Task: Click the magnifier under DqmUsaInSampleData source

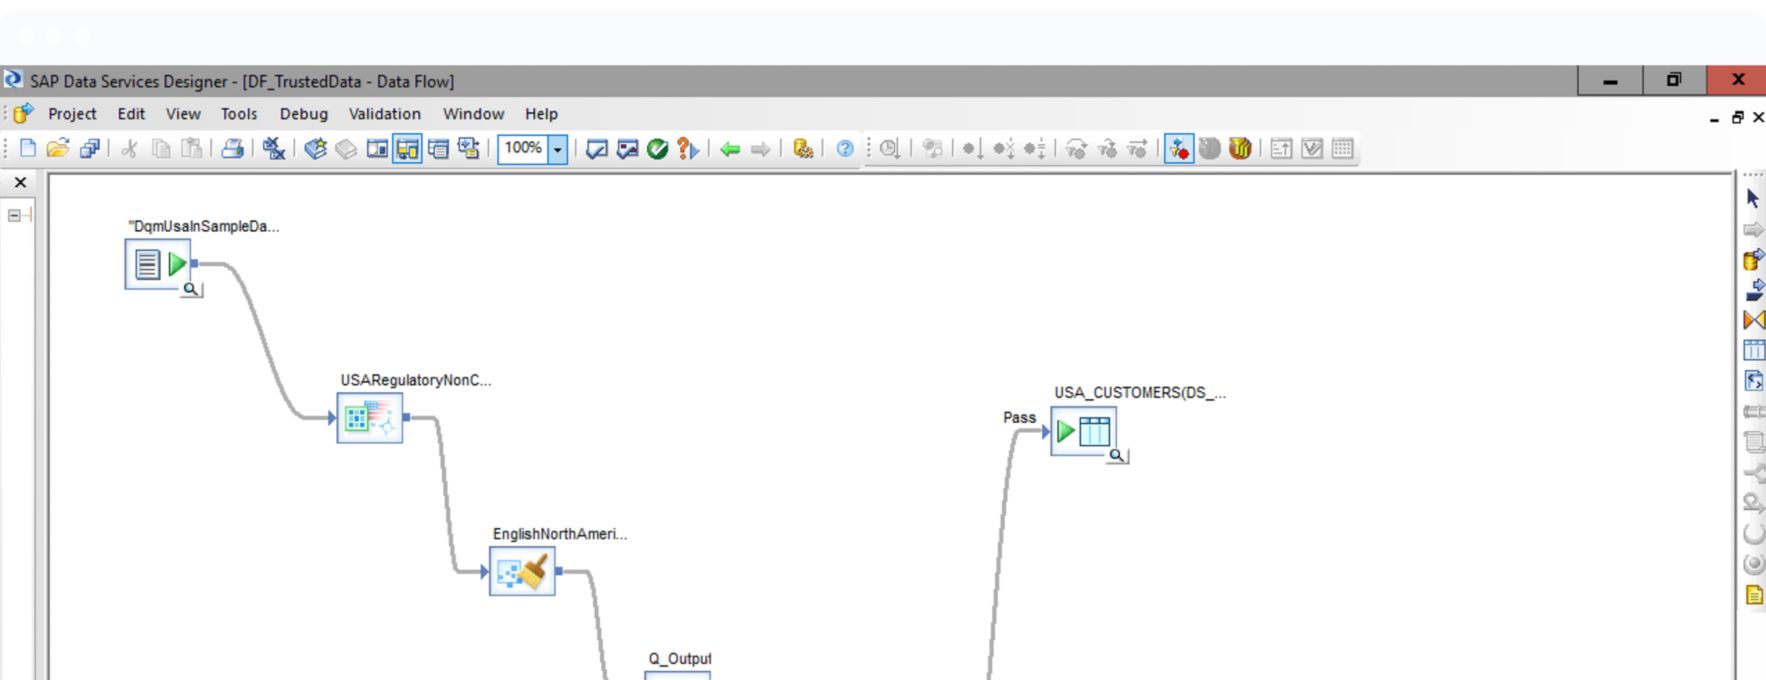Action: [190, 289]
